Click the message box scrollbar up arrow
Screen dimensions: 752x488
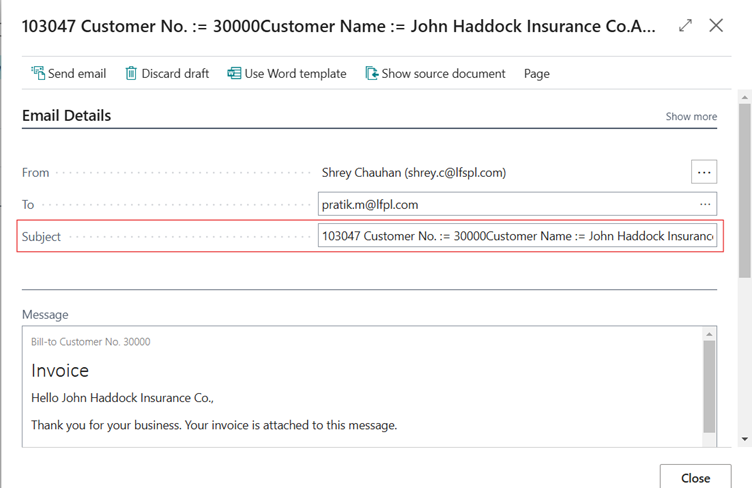point(709,334)
